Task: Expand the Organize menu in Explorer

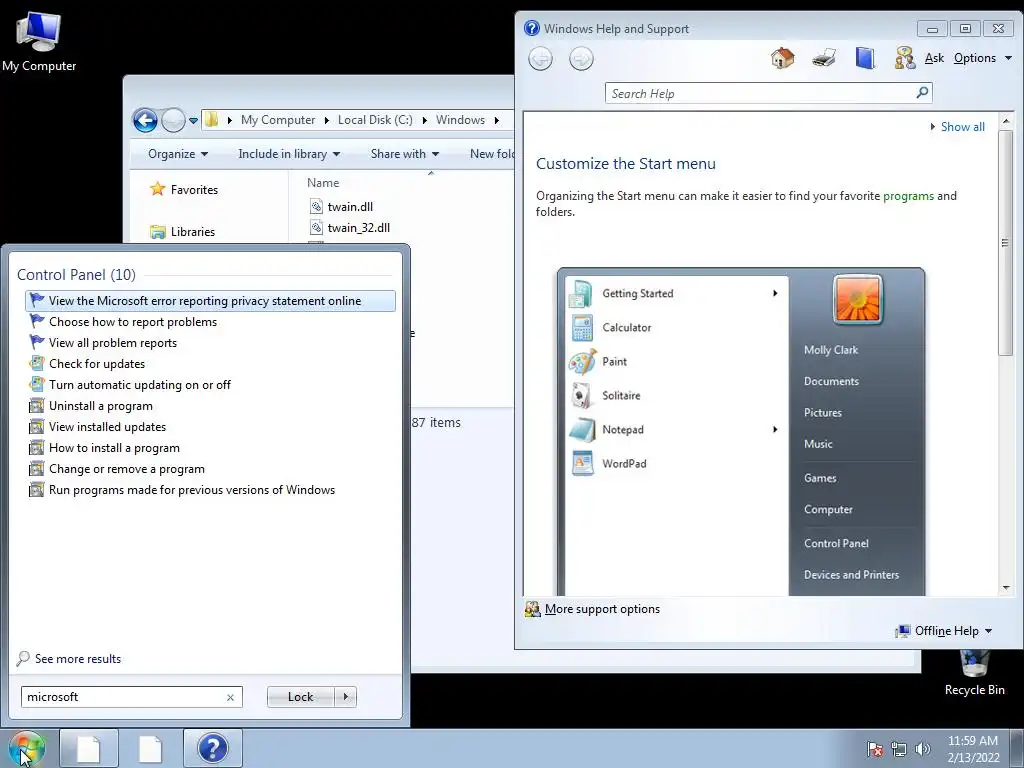Action: click(x=178, y=154)
